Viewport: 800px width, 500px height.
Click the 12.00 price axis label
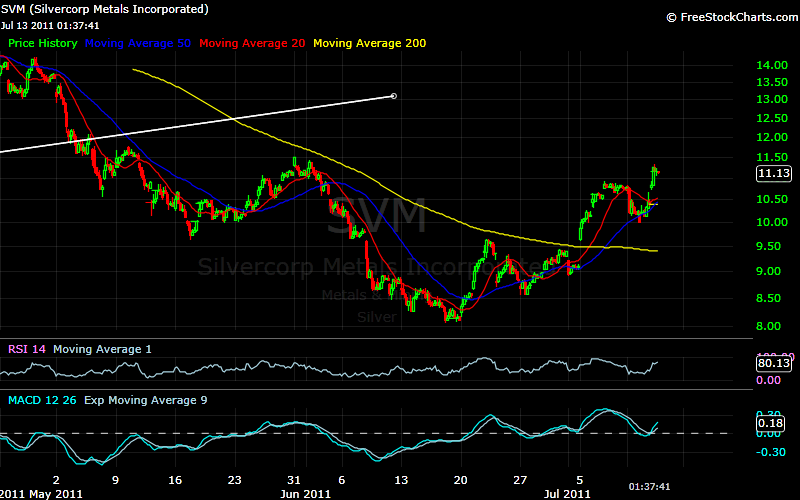click(x=772, y=137)
